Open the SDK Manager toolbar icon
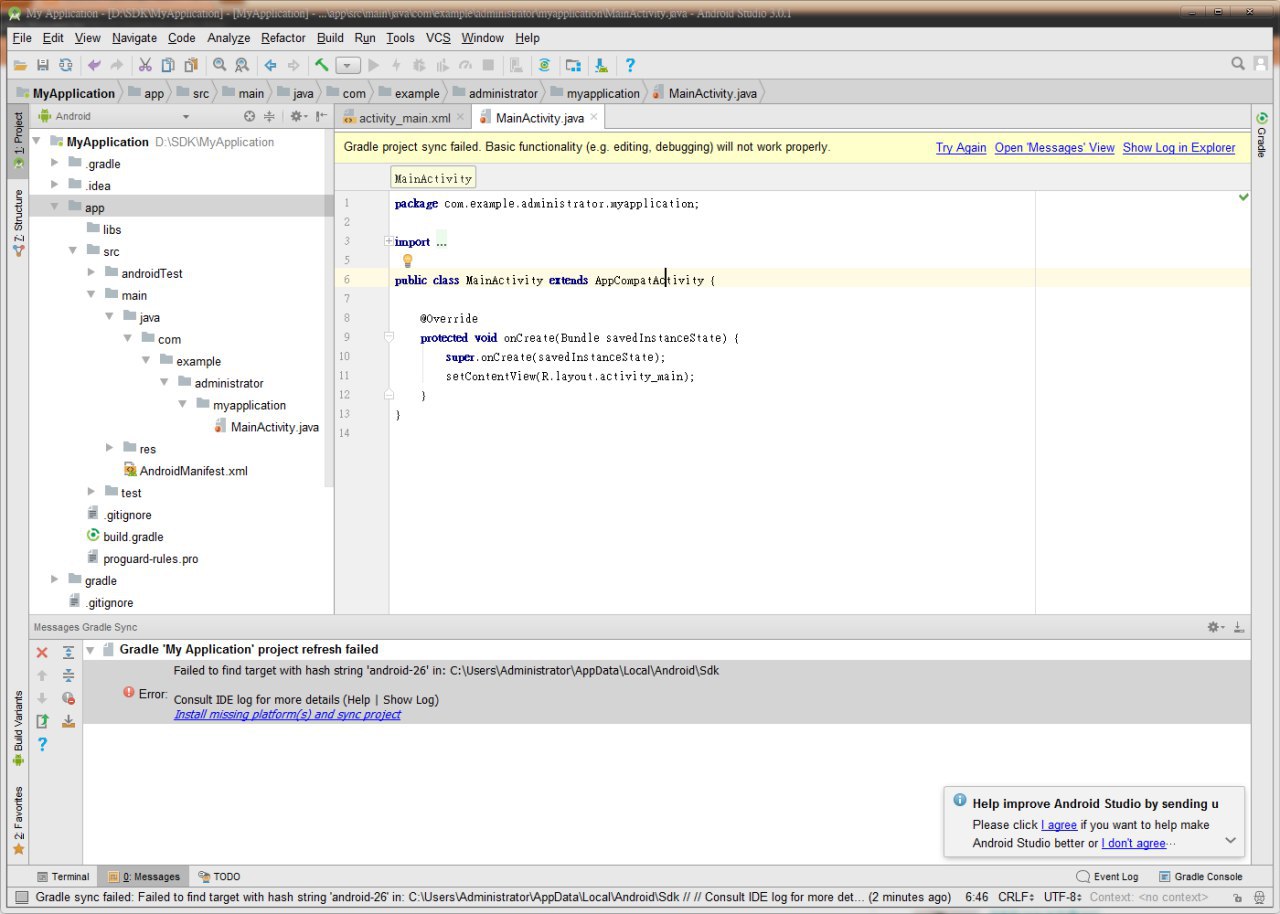Screen dimensions: 1280x914 click(x=600, y=65)
